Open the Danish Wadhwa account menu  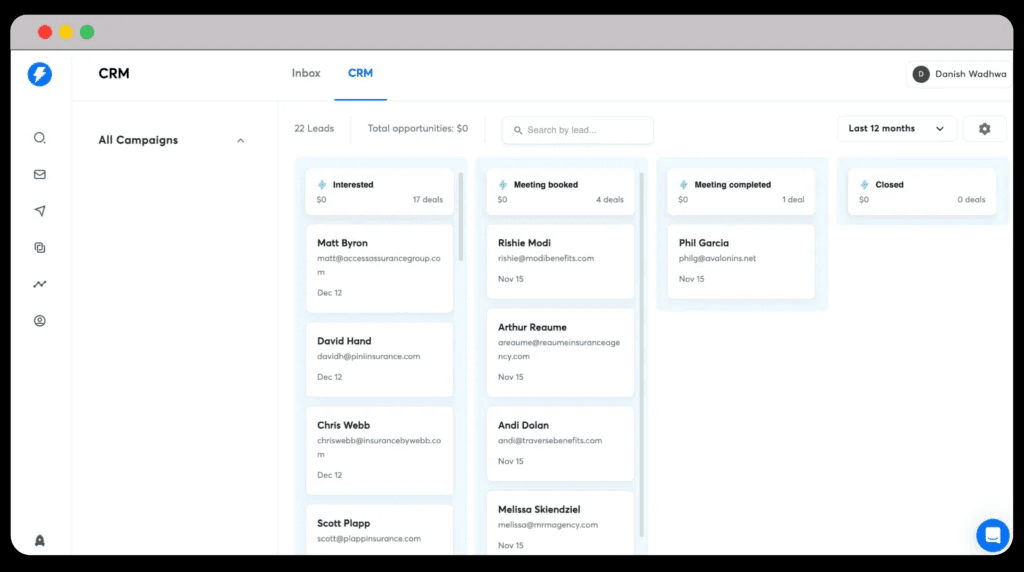(959, 74)
